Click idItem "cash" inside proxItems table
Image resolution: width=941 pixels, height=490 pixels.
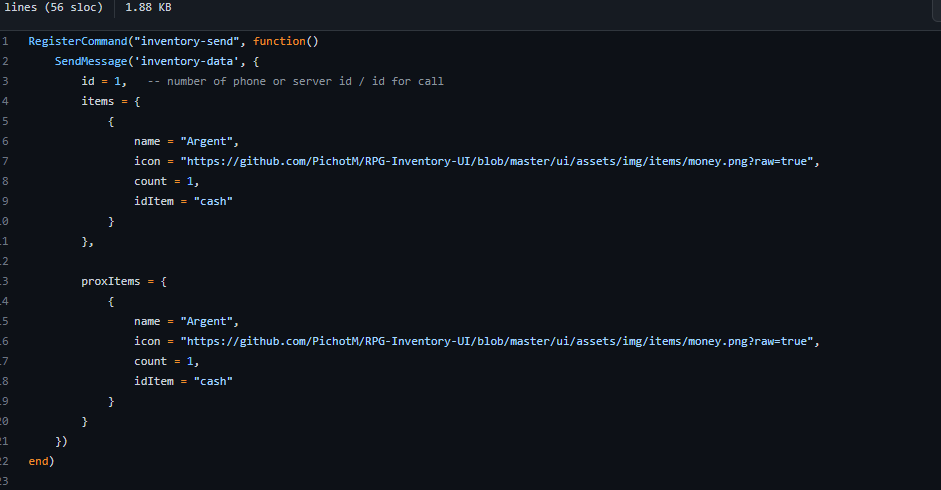pyautogui.click(x=183, y=381)
